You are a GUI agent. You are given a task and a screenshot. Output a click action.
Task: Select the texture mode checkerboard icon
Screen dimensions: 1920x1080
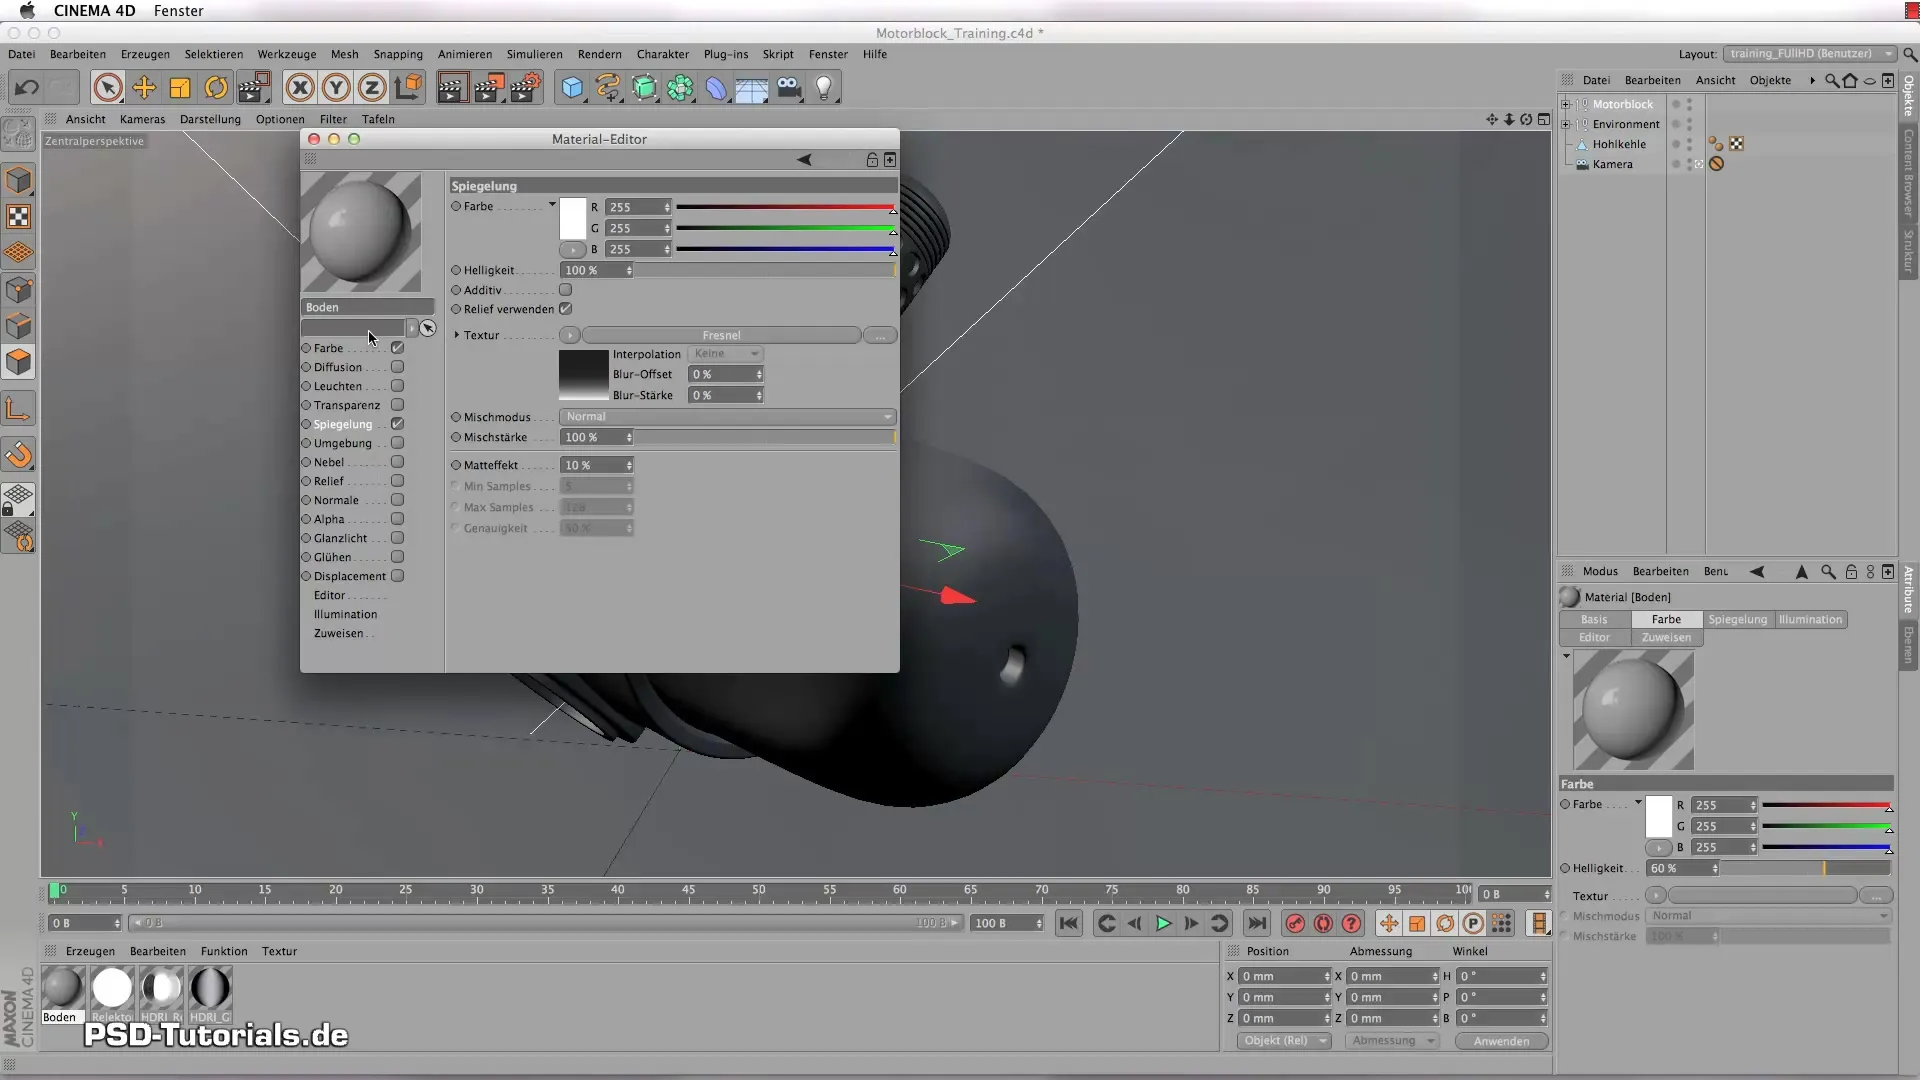click(19, 217)
